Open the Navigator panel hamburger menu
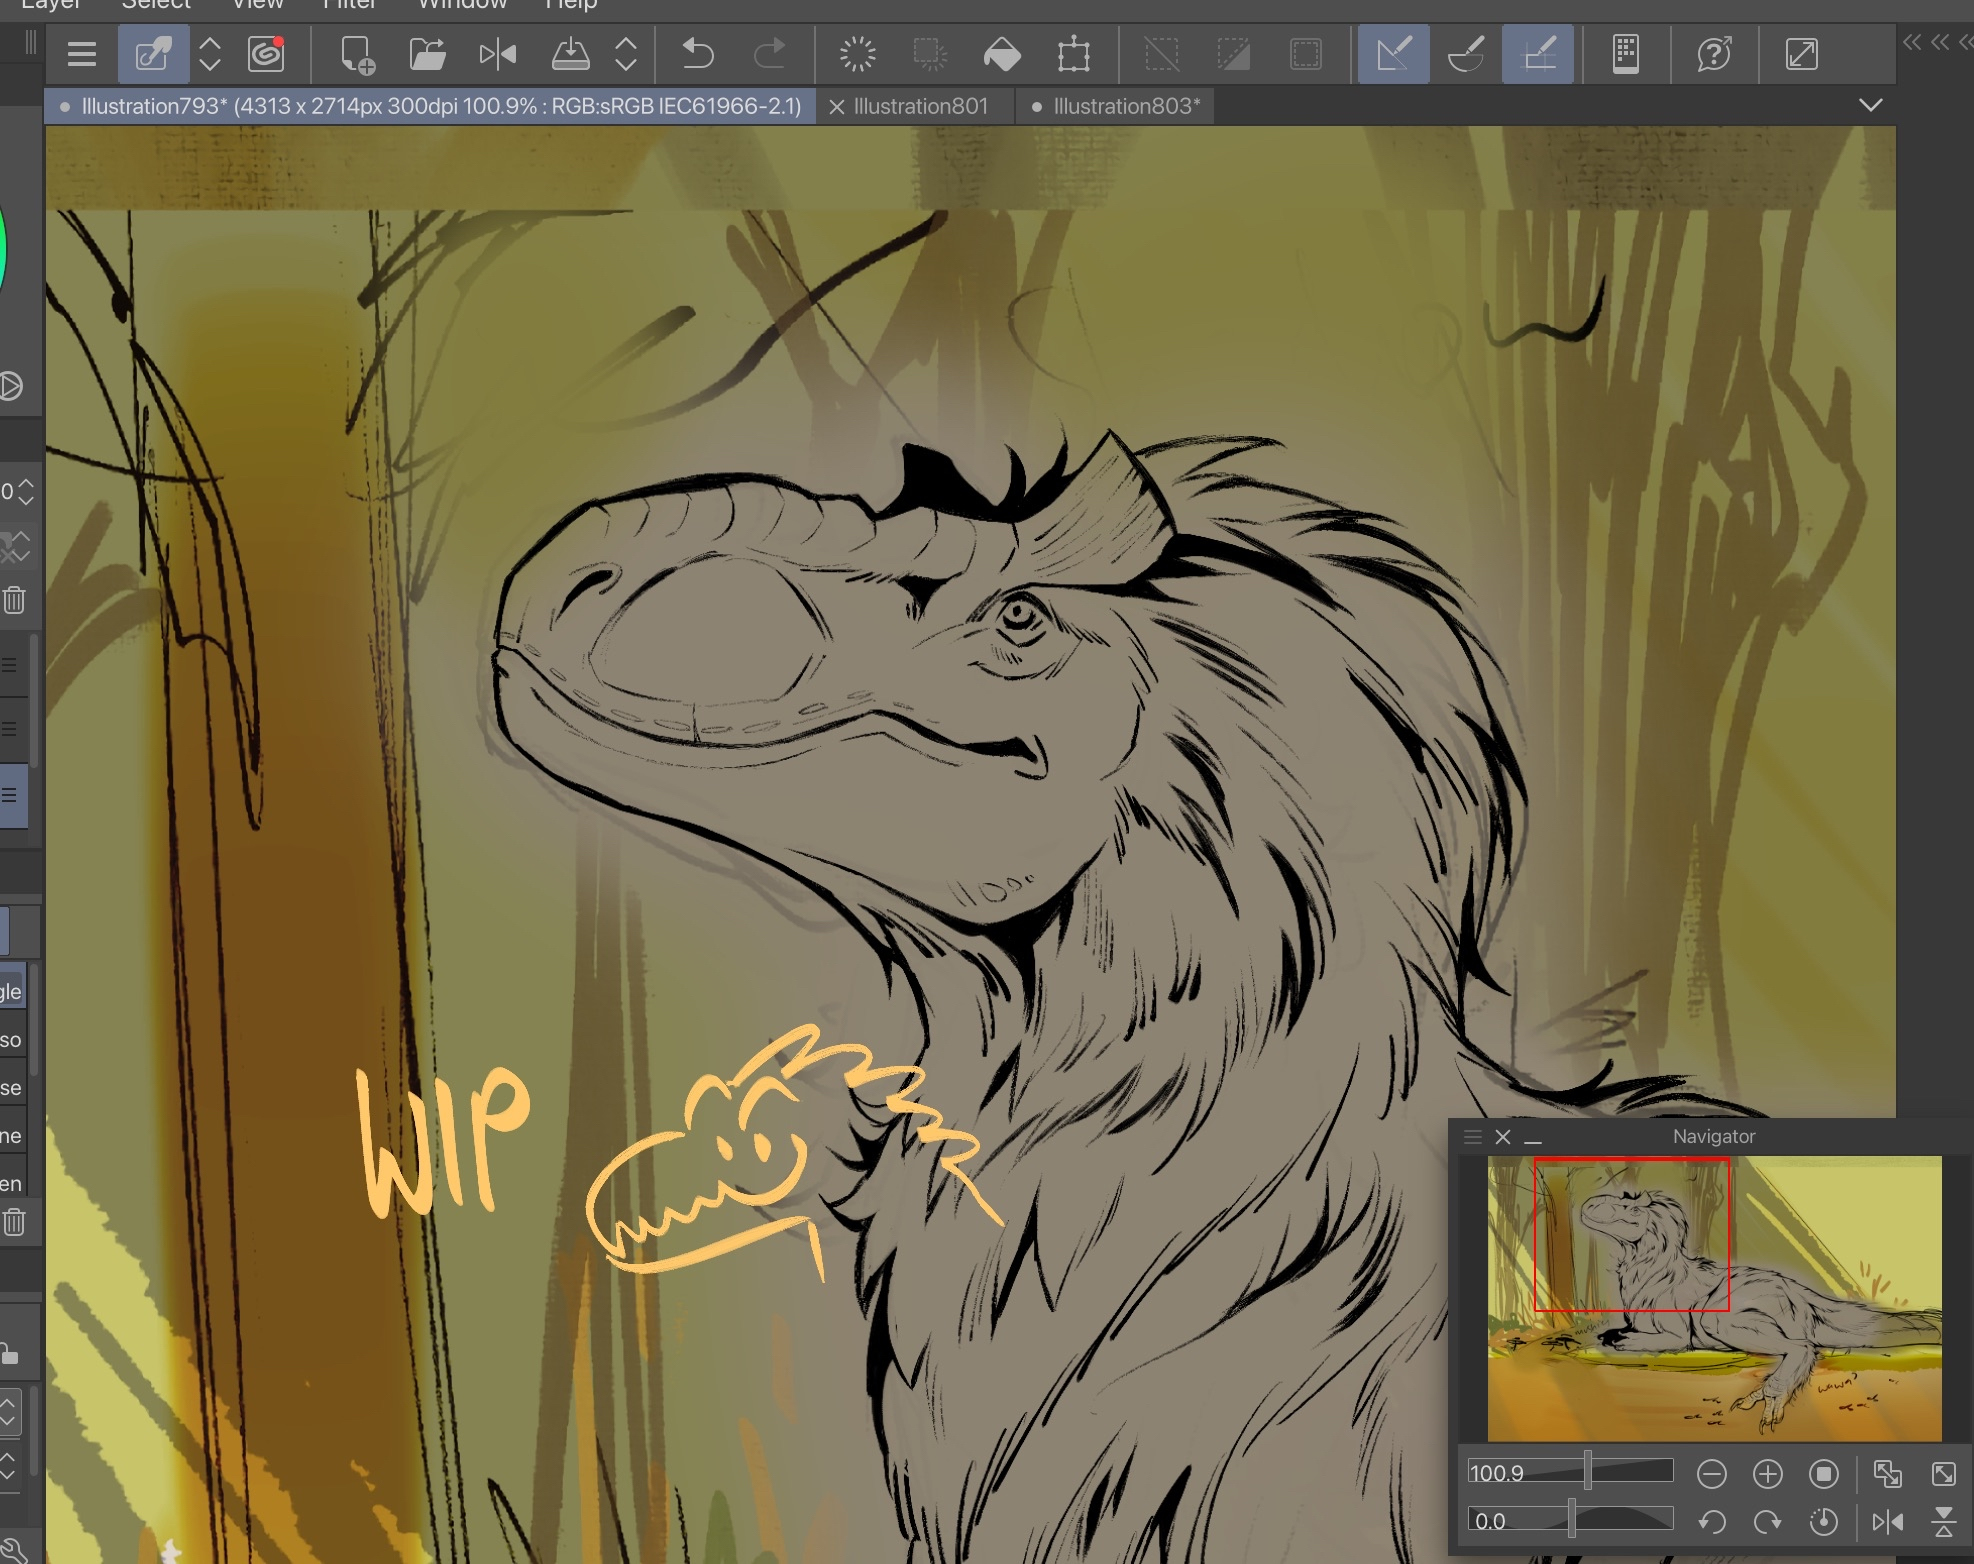This screenshot has height=1564, width=1974. [x=1472, y=1137]
